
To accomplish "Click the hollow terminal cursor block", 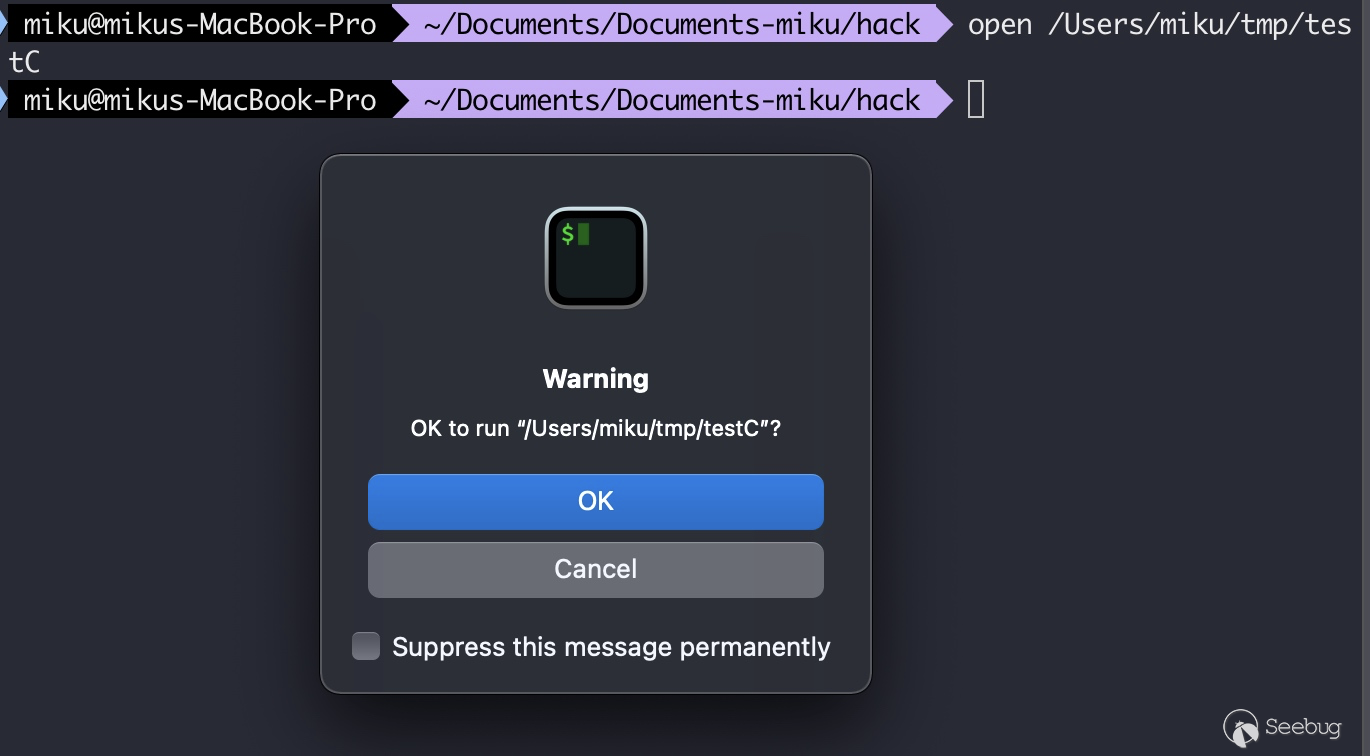I will pos(976,99).
